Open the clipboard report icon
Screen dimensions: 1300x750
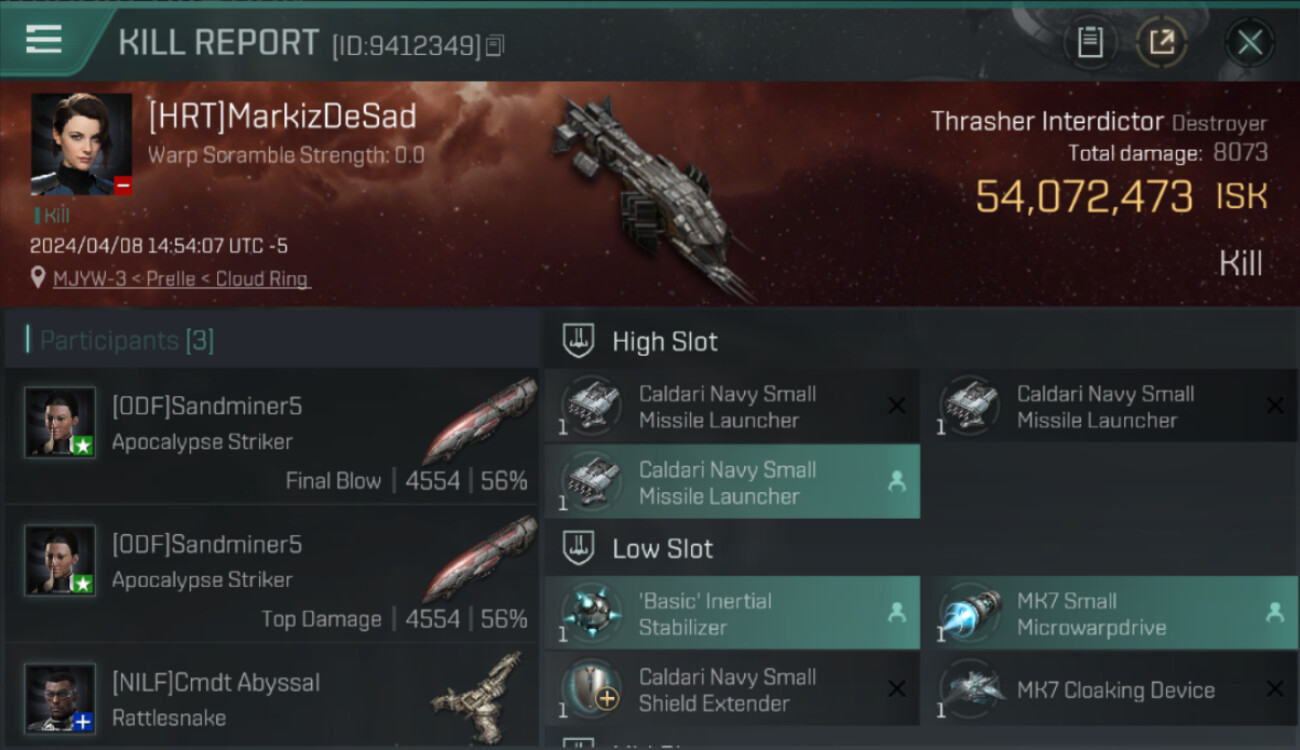[x=1090, y=42]
